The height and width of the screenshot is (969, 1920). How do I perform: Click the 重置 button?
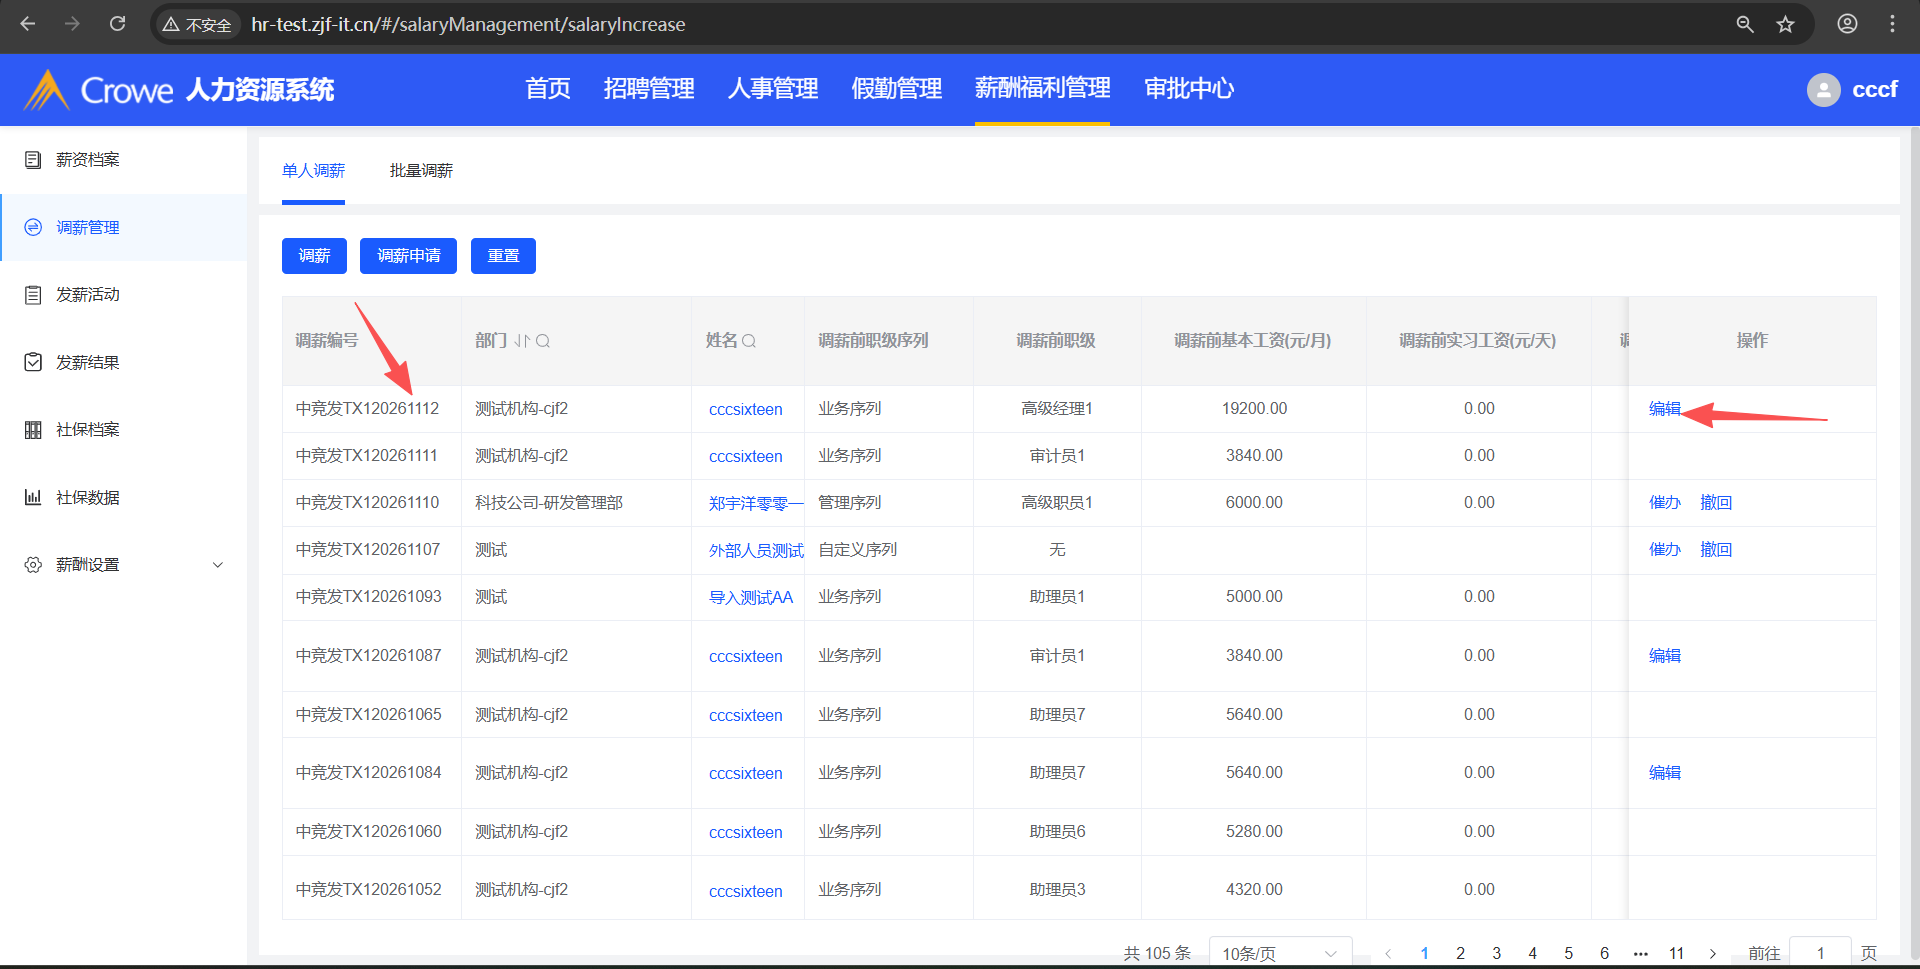[x=503, y=256]
